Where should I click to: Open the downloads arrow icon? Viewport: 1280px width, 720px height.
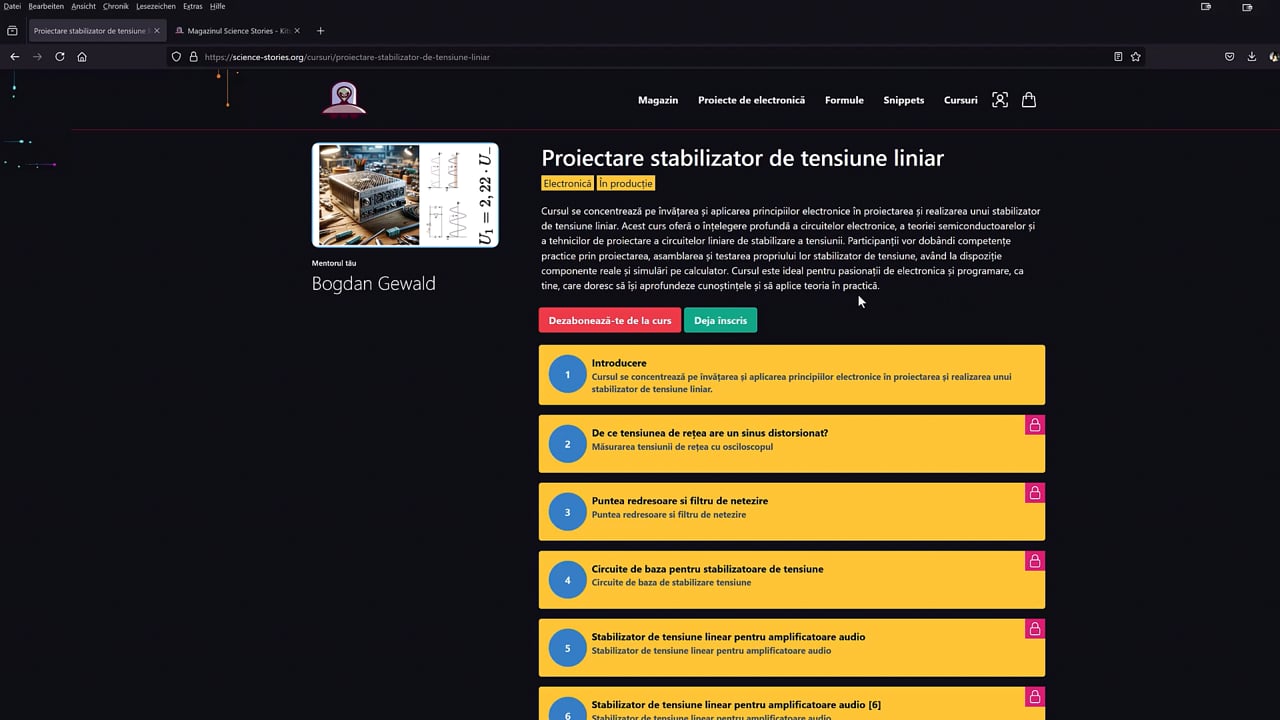coord(1252,57)
